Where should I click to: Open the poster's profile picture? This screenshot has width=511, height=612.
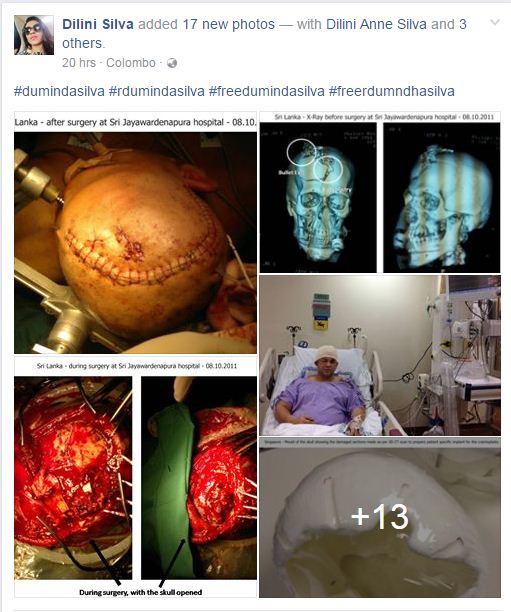(x=34, y=35)
